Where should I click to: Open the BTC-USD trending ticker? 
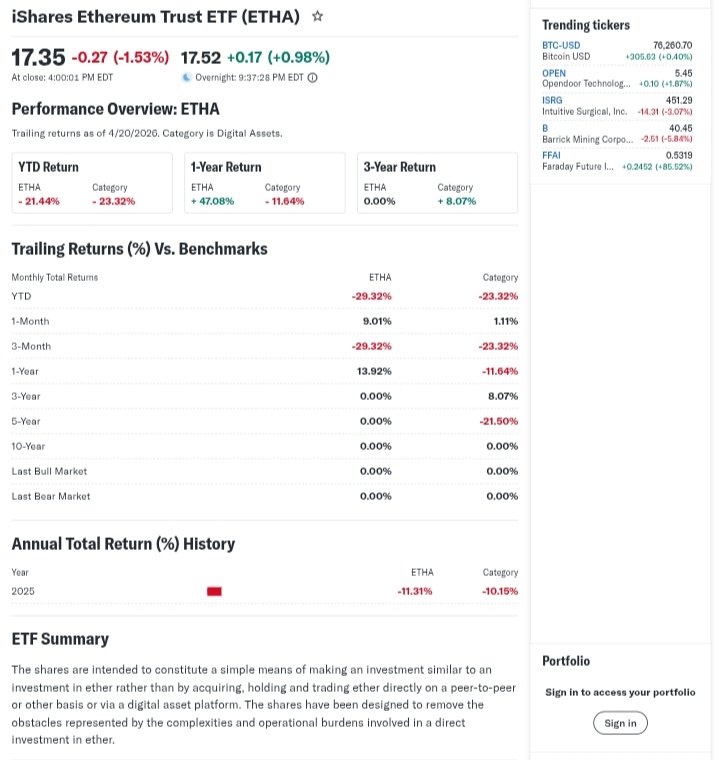pyautogui.click(x=561, y=45)
